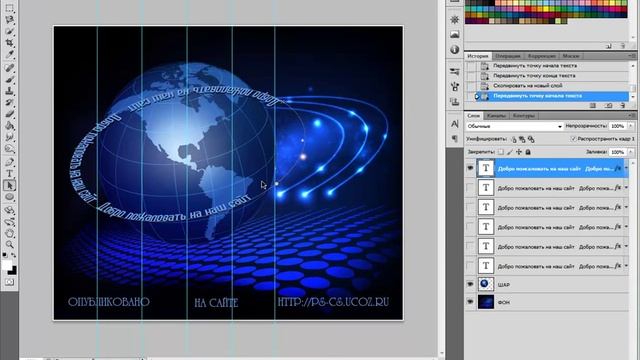This screenshot has height=360, width=640.
Task: Select the Horizontal Type tool
Action: point(9,174)
